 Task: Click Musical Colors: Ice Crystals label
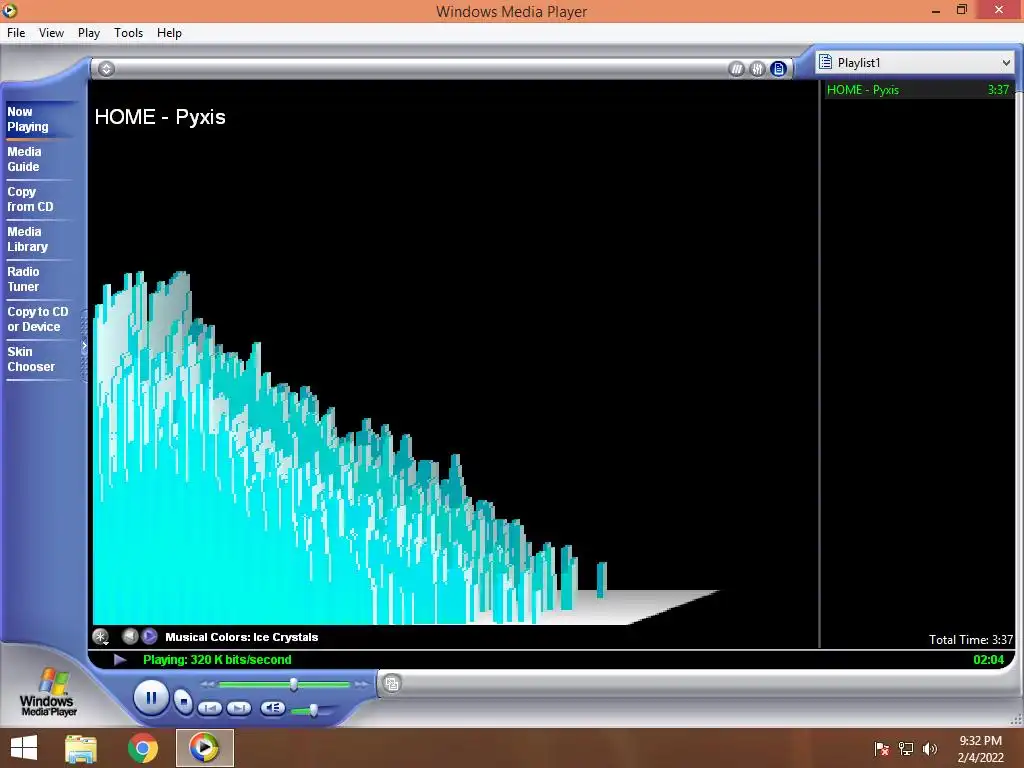click(242, 637)
